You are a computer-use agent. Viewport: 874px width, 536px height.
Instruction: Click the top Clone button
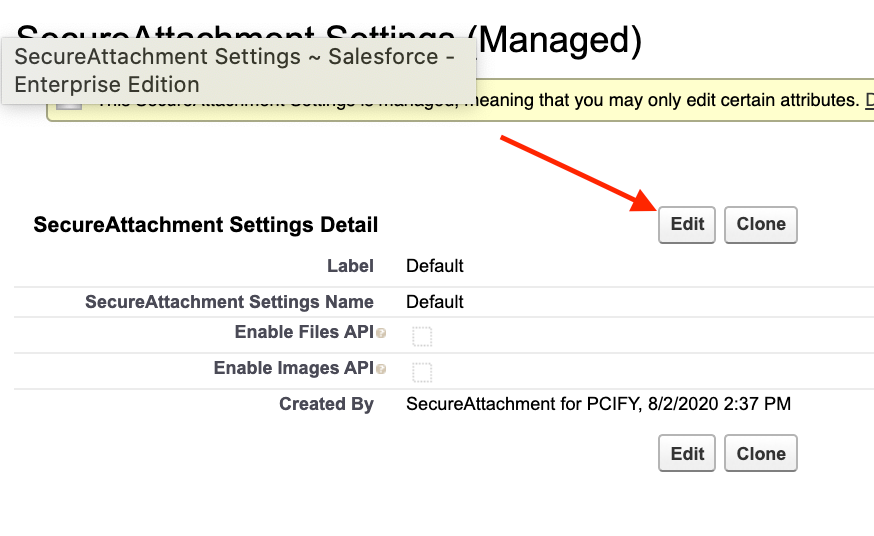761,225
